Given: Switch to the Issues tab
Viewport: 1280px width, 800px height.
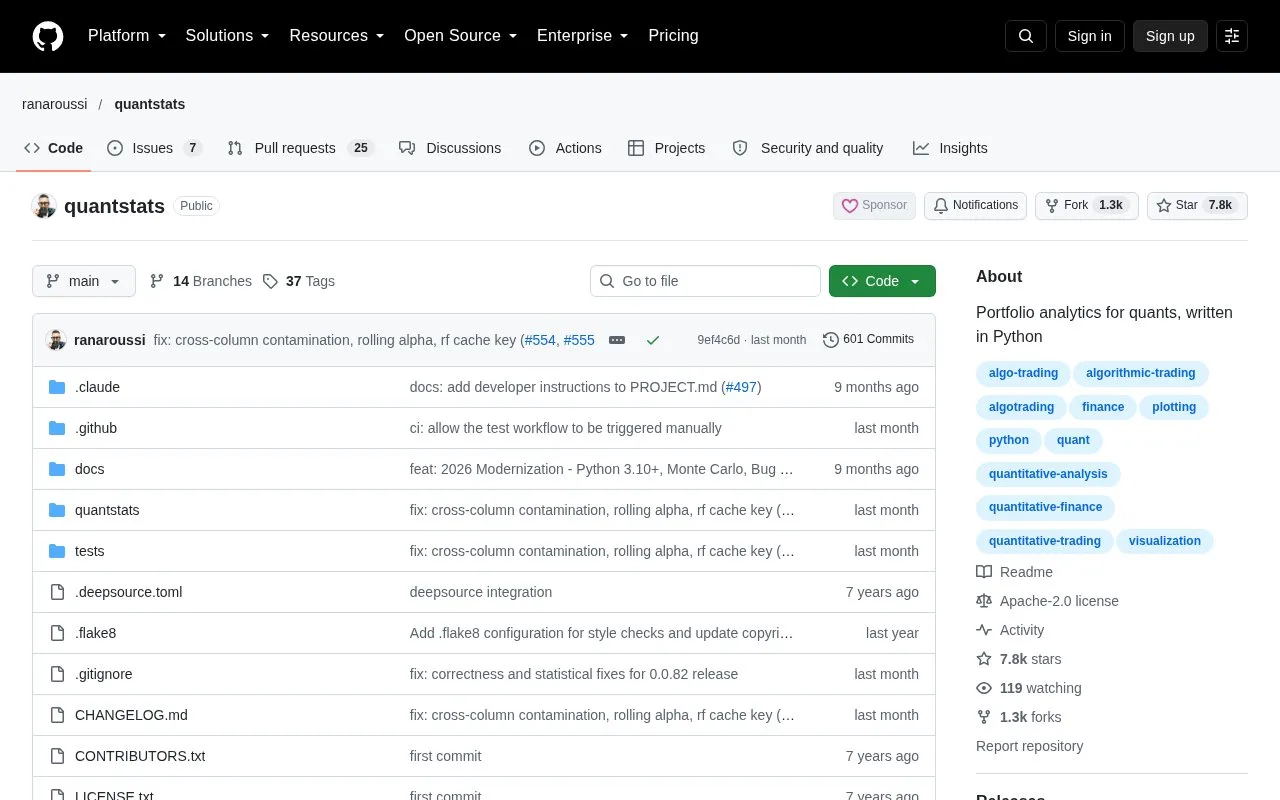Looking at the screenshot, I should 154,148.
